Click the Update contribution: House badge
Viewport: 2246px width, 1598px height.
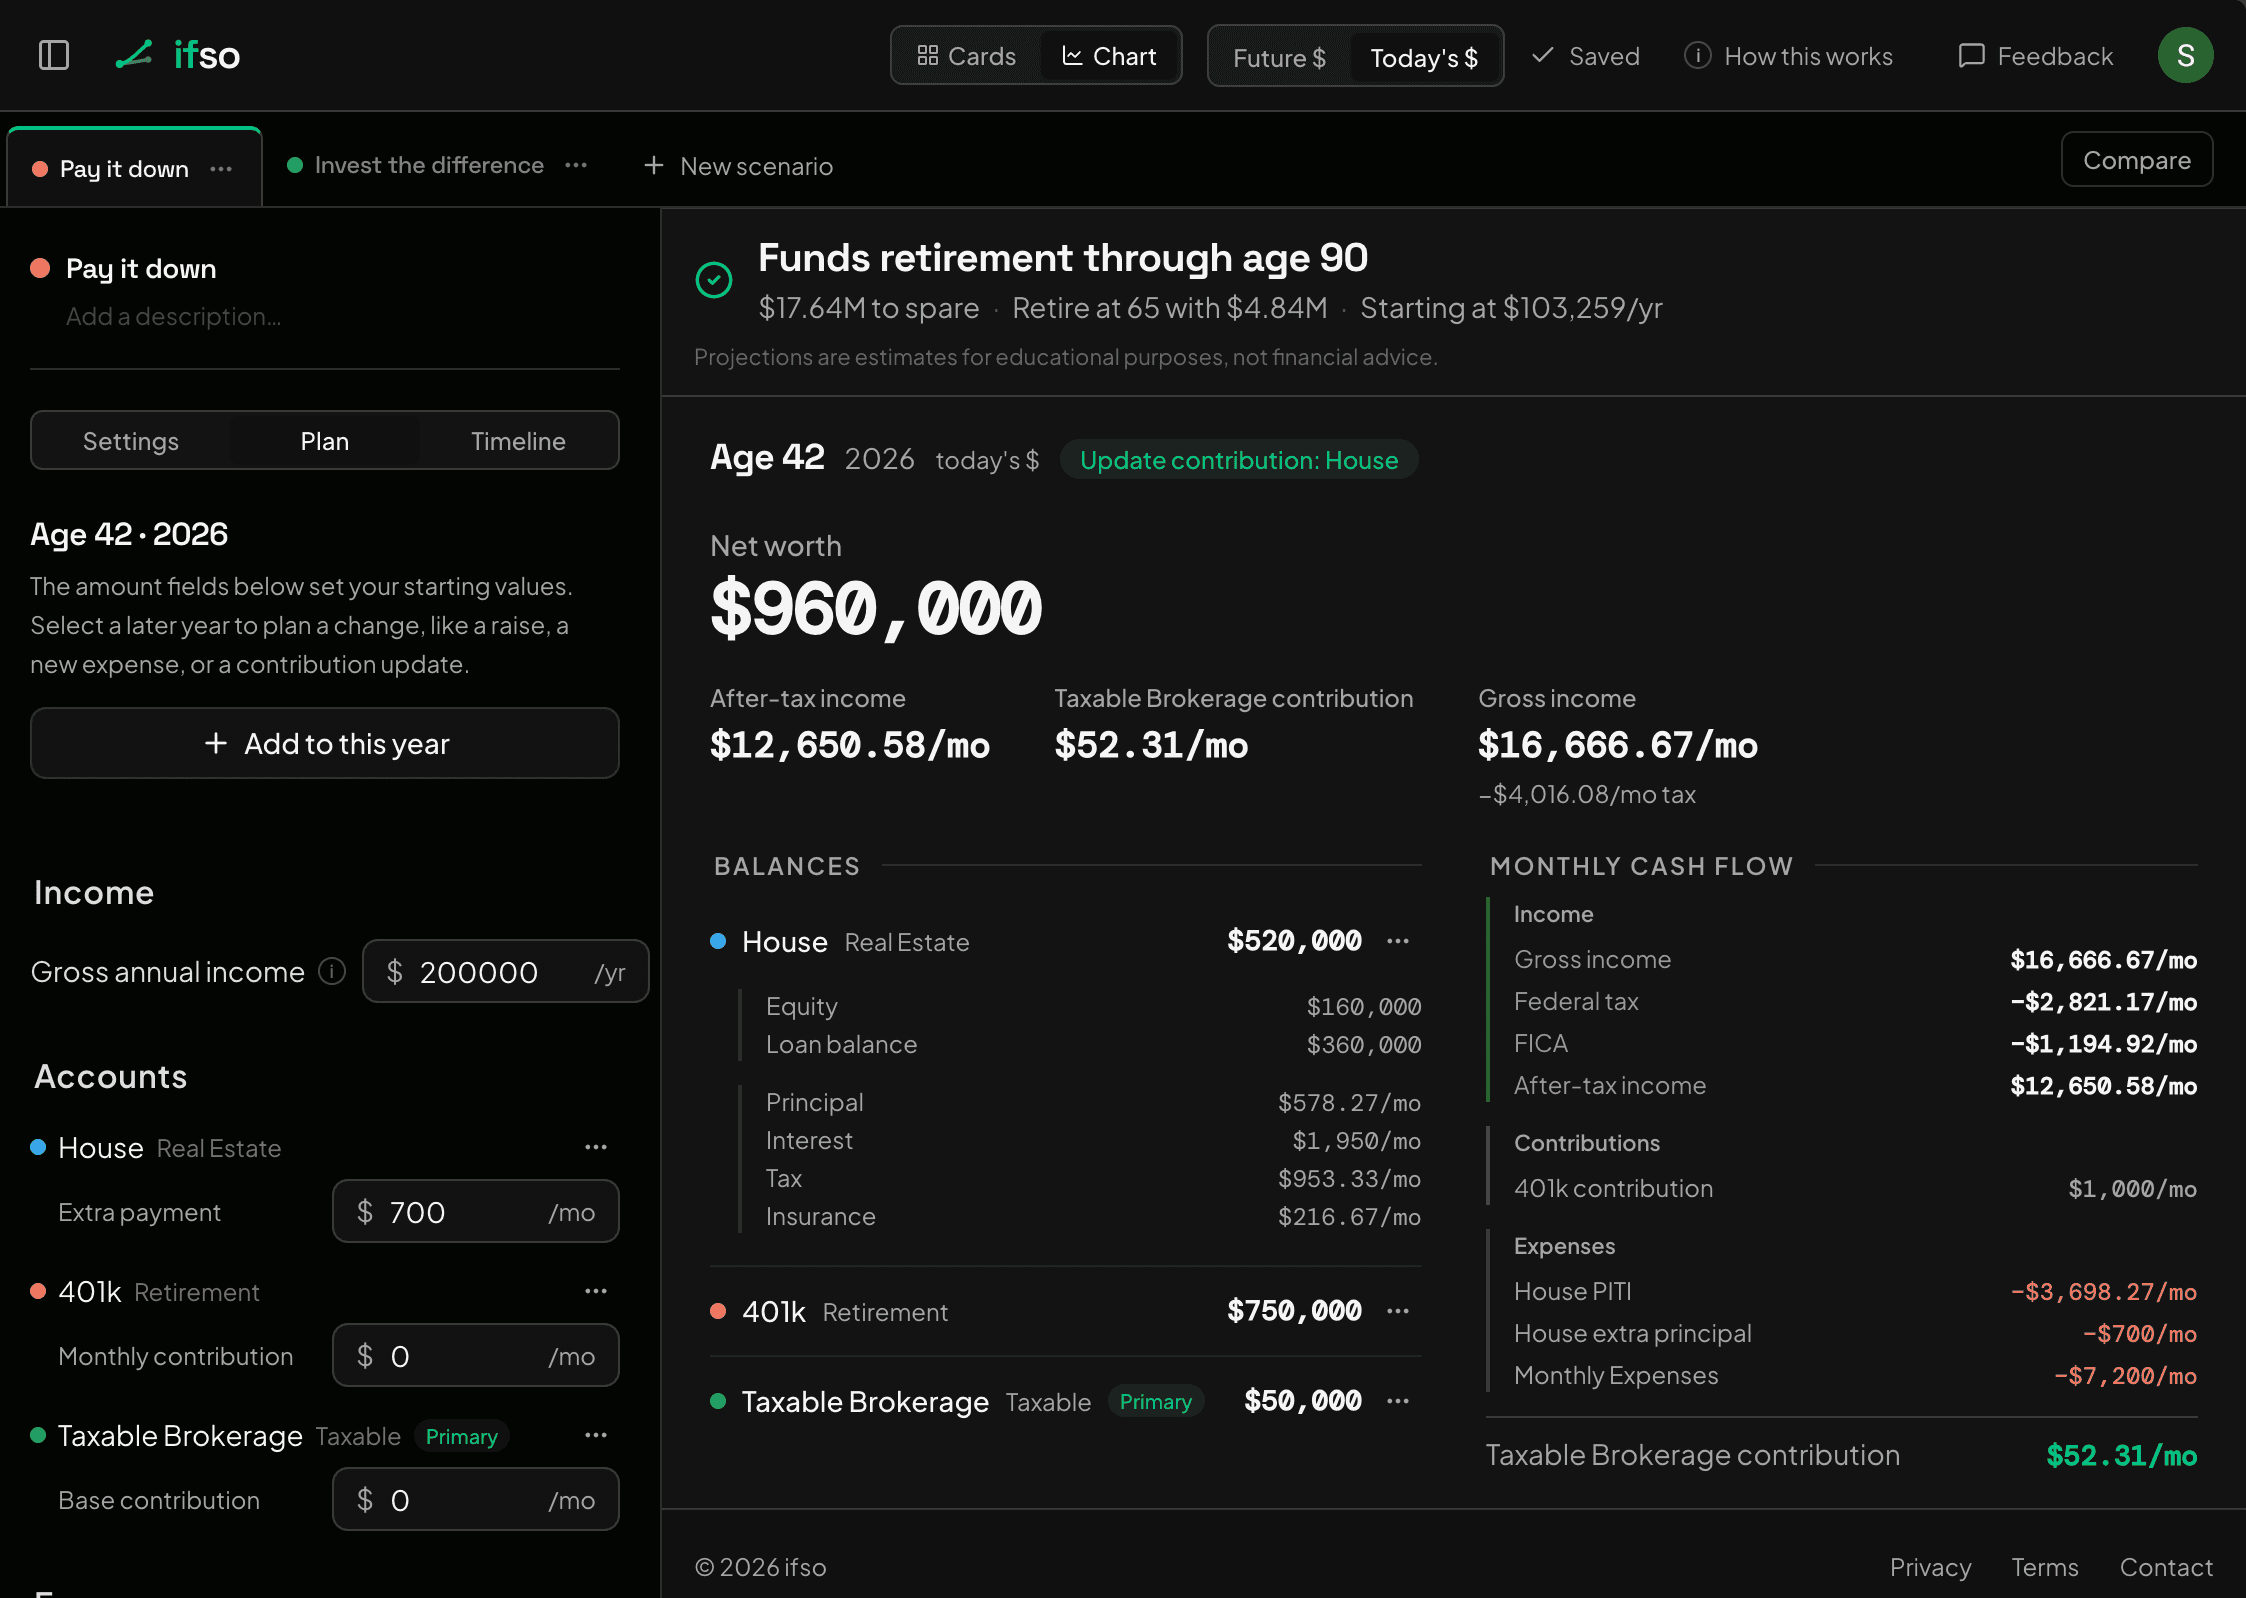pos(1239,460)
